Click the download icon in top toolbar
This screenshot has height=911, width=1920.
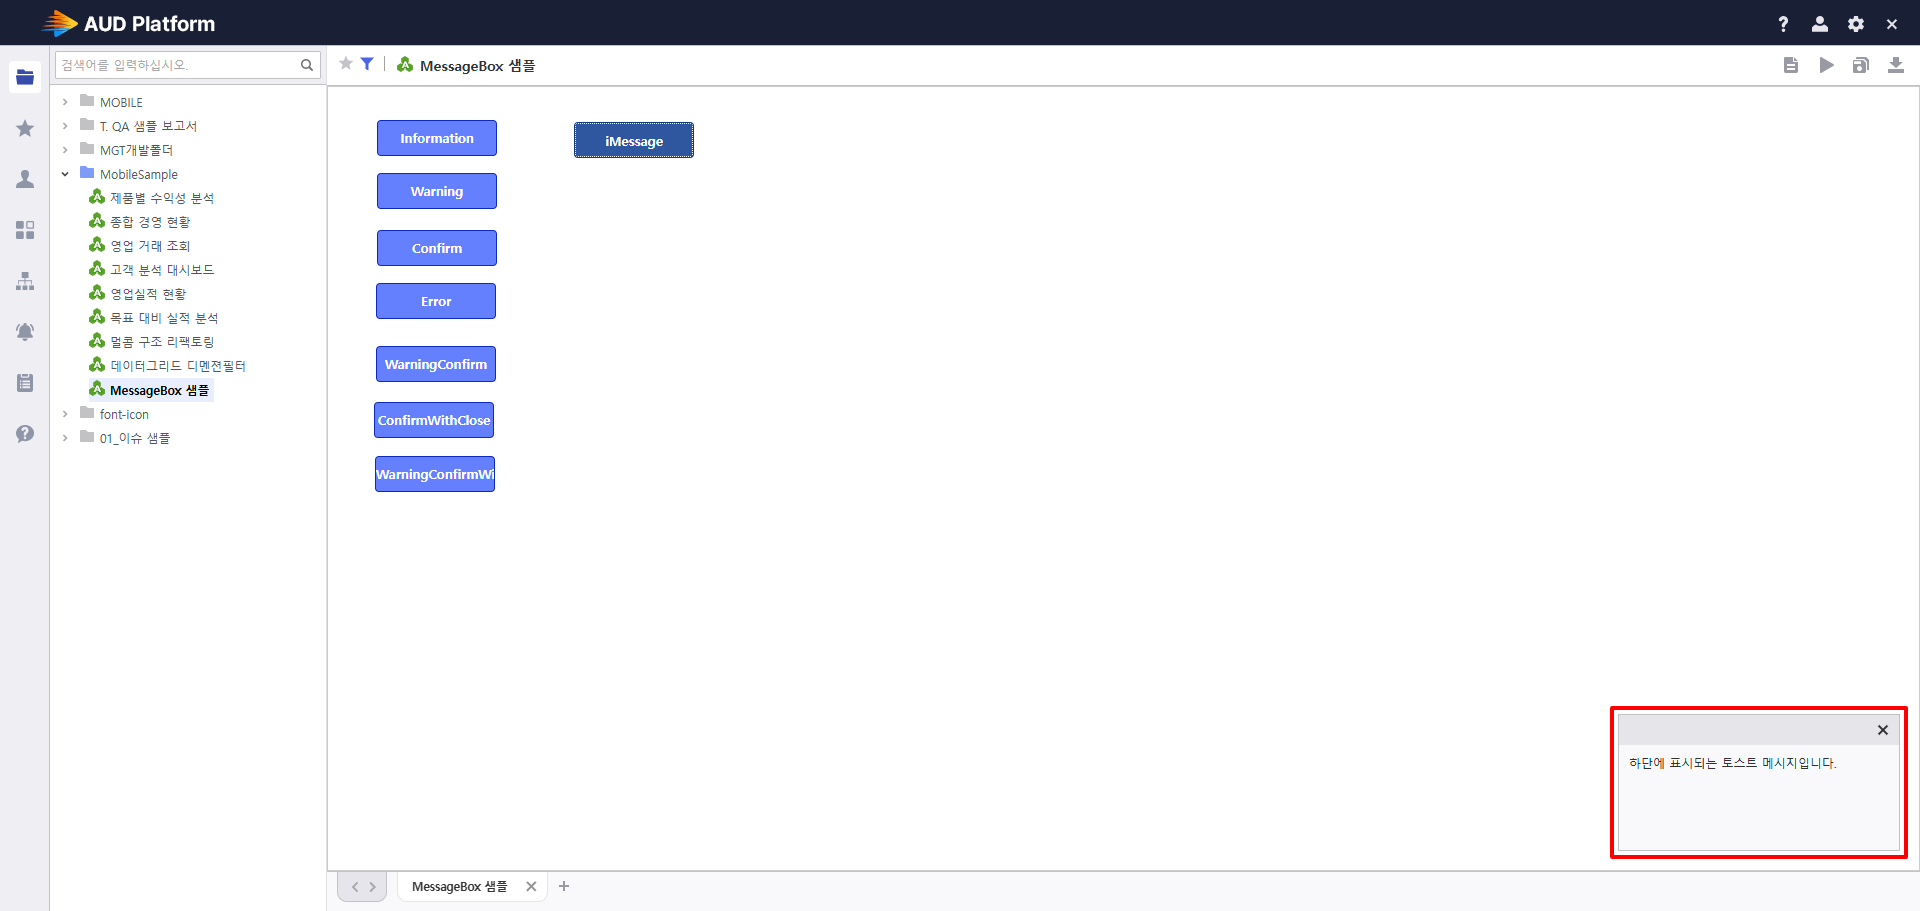pos(1895,65)
